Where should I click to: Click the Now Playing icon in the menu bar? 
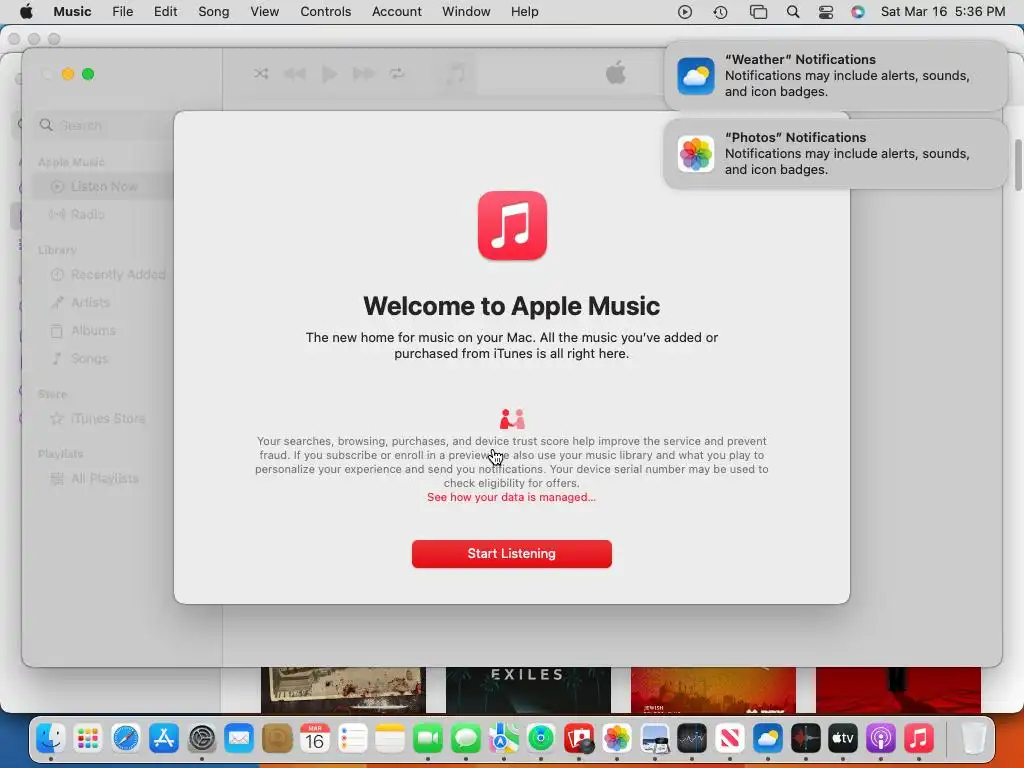point(684,12)
